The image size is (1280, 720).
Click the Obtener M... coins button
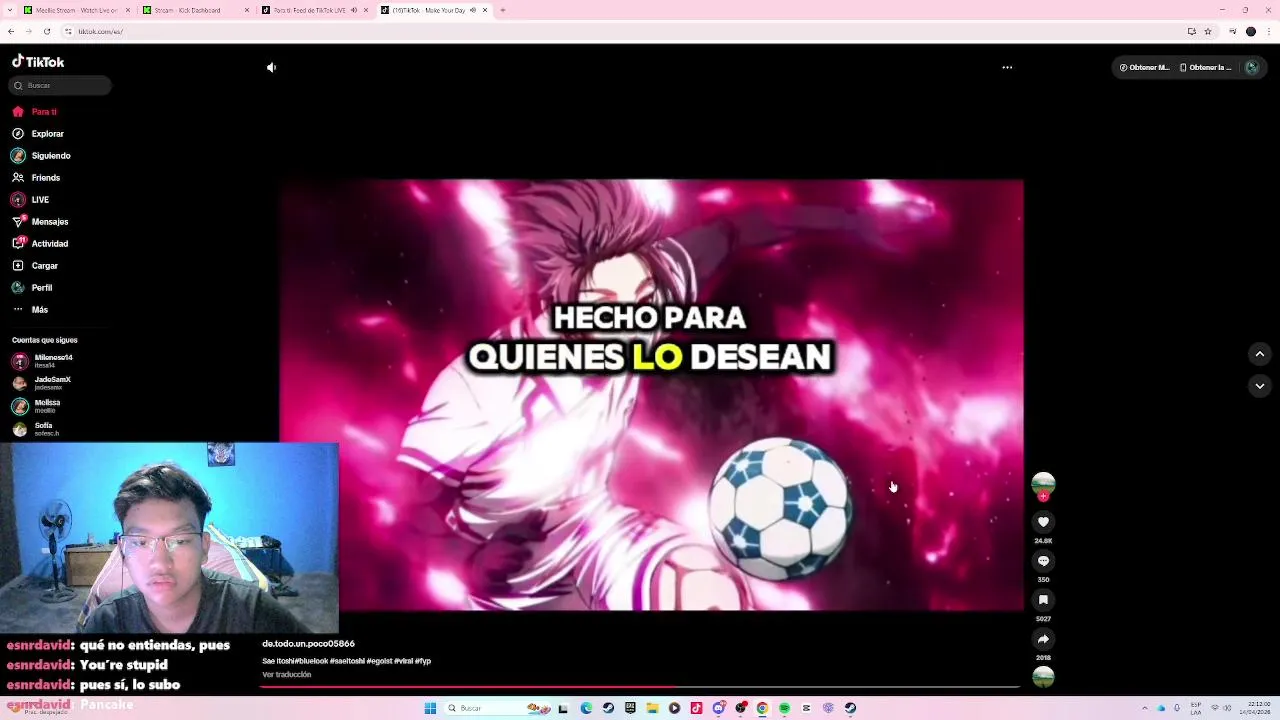[x=1144, y=68]
